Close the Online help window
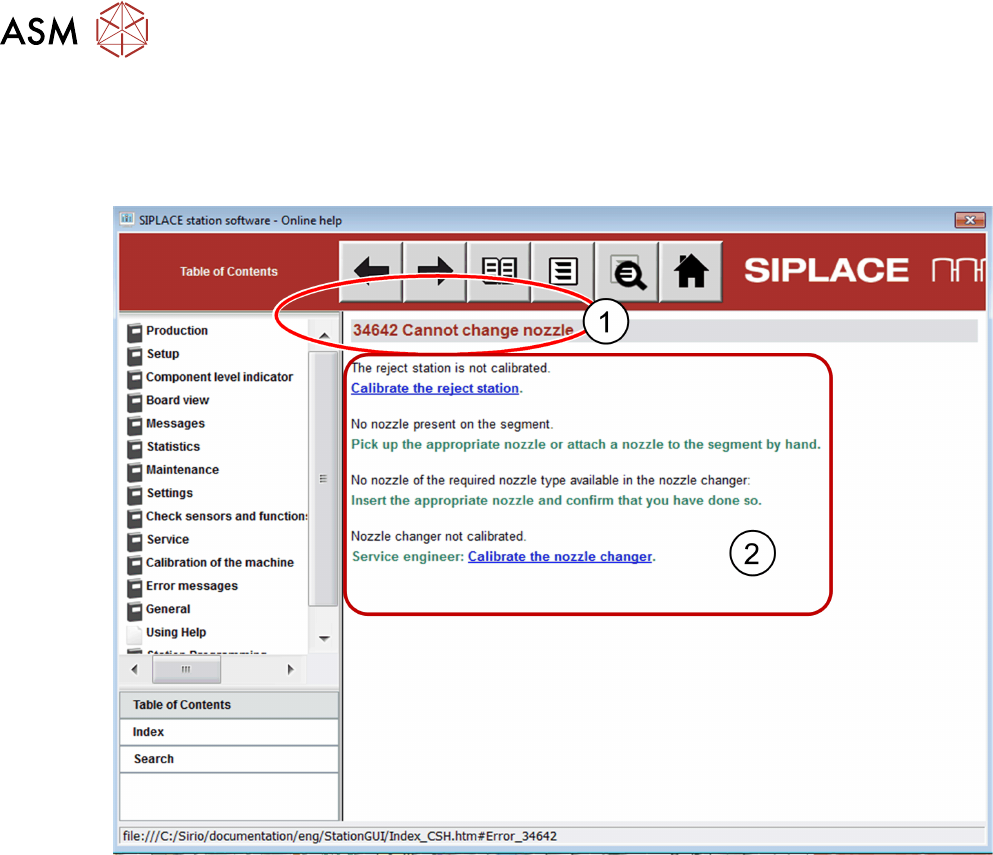Image resolution: width=993 pixels, height=855 pixels. coord(970,220)
